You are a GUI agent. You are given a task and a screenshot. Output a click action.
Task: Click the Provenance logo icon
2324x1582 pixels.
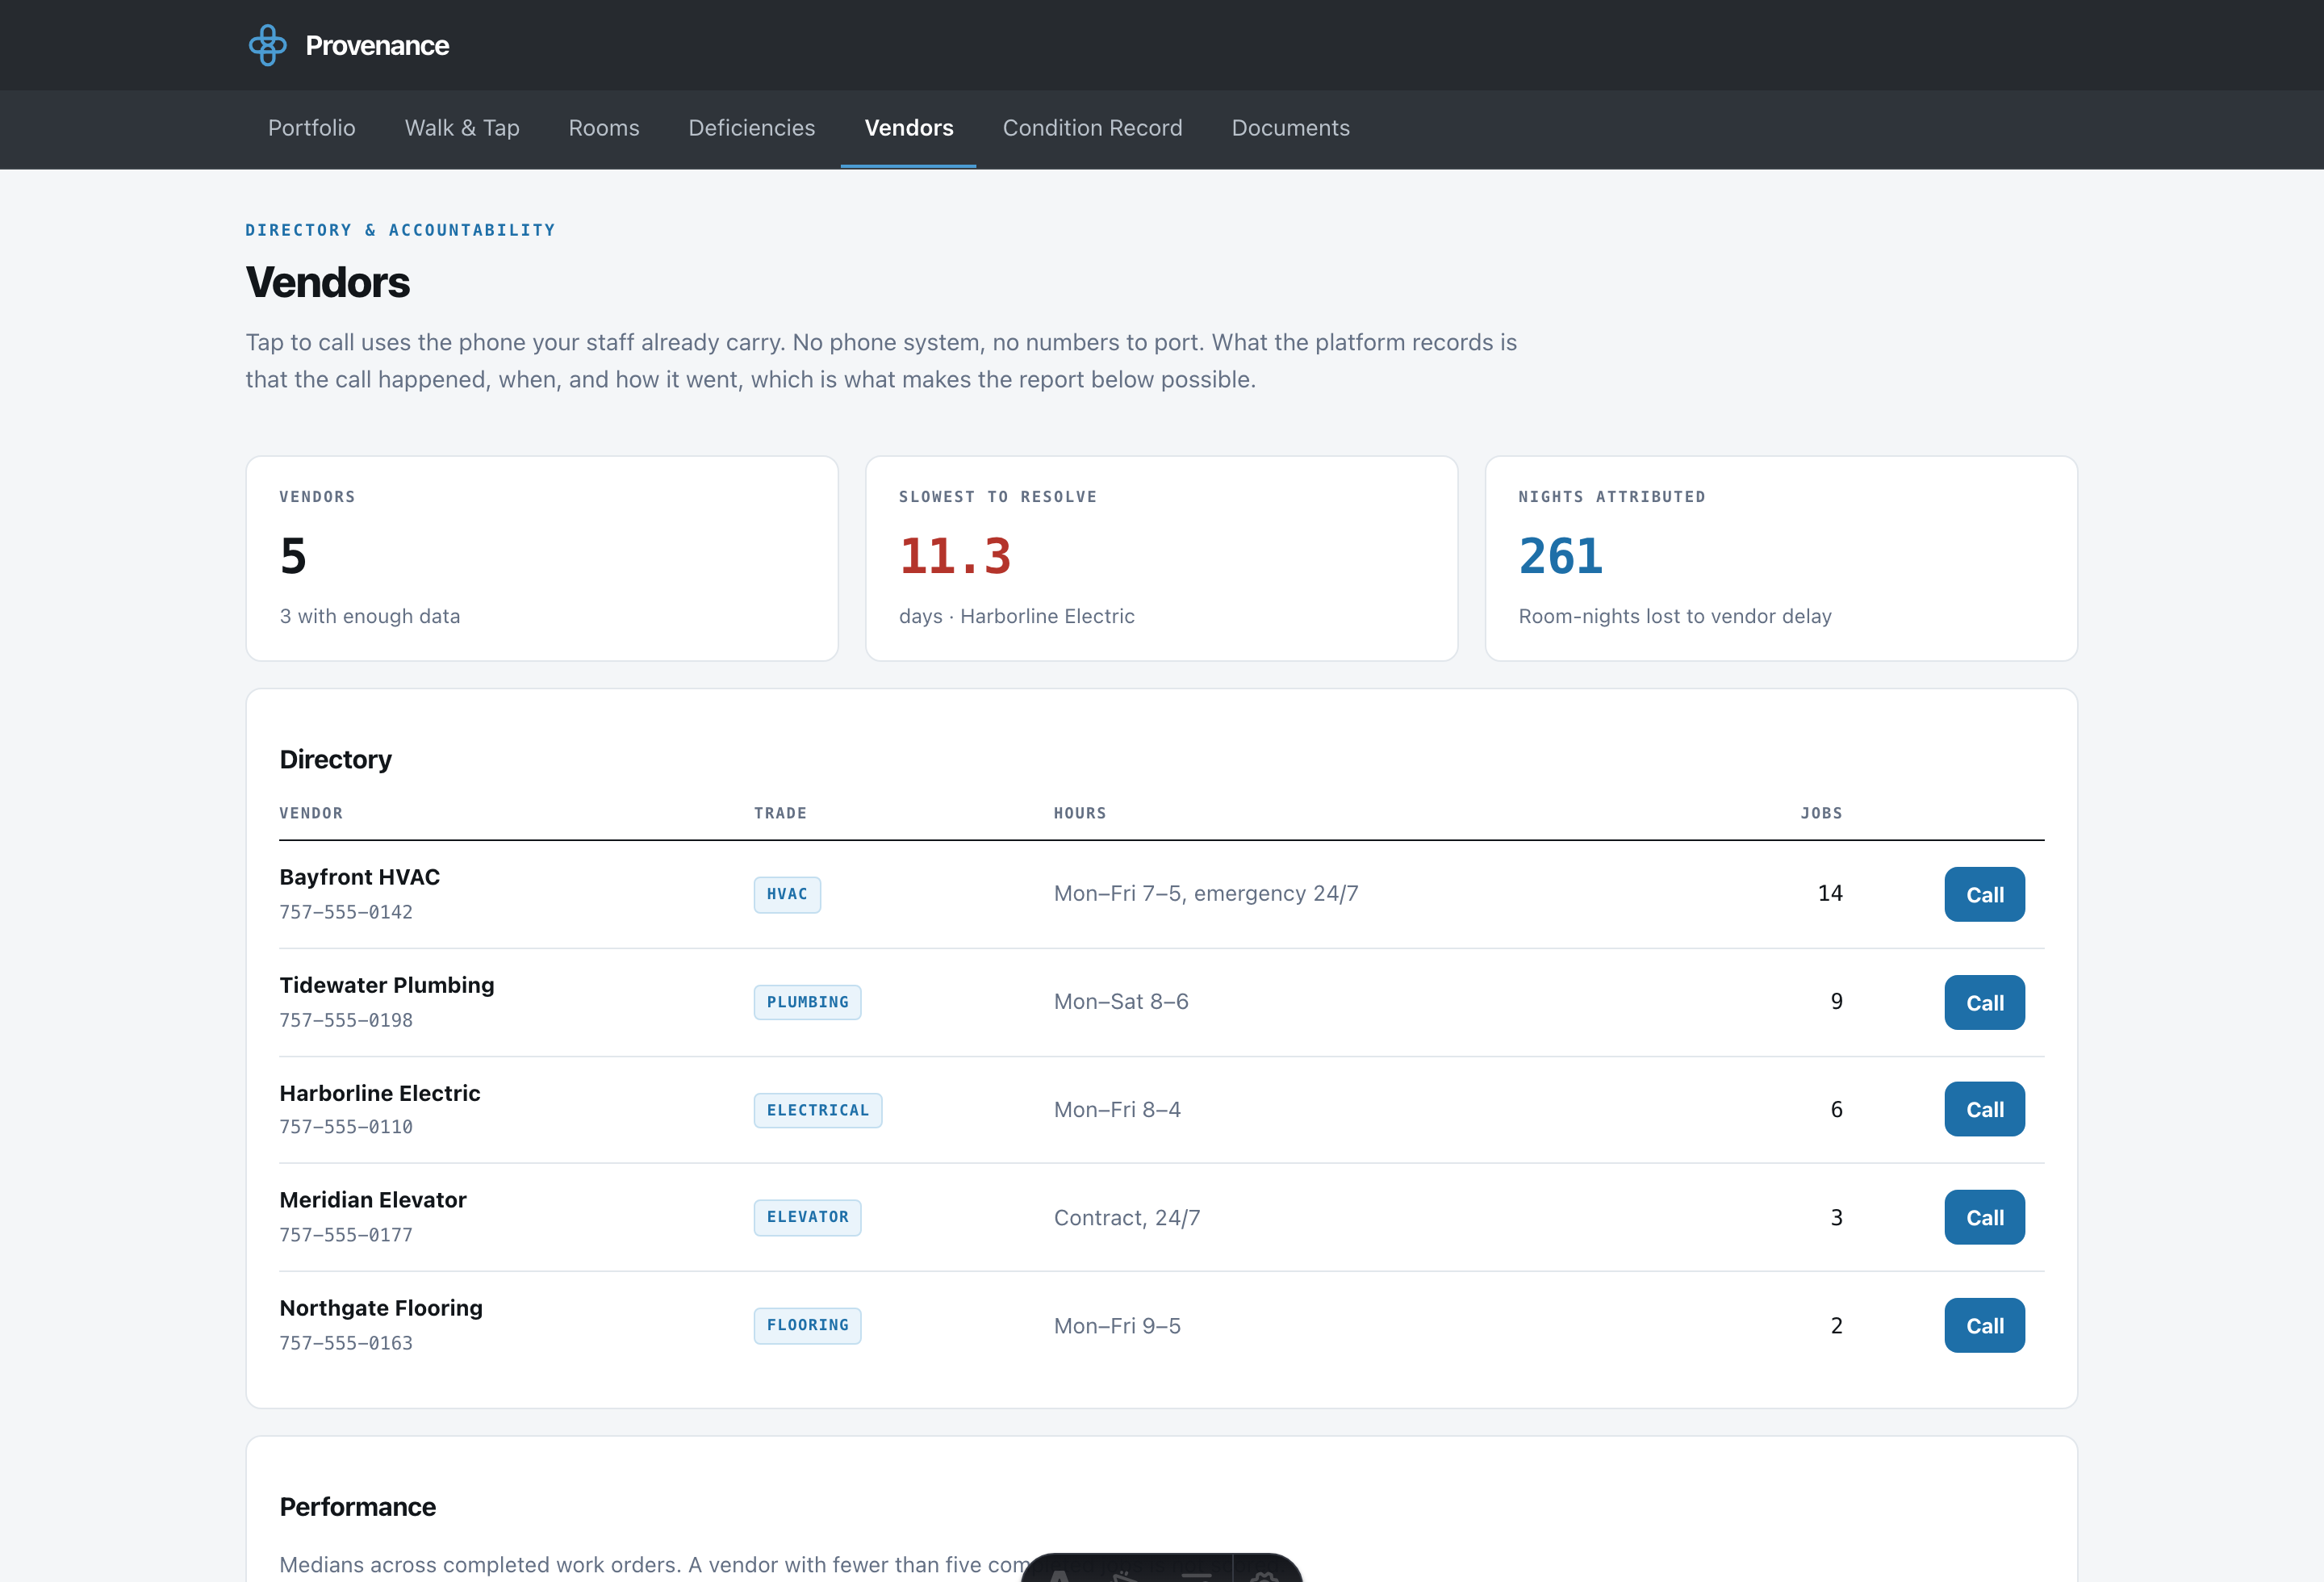coord(267,45)
